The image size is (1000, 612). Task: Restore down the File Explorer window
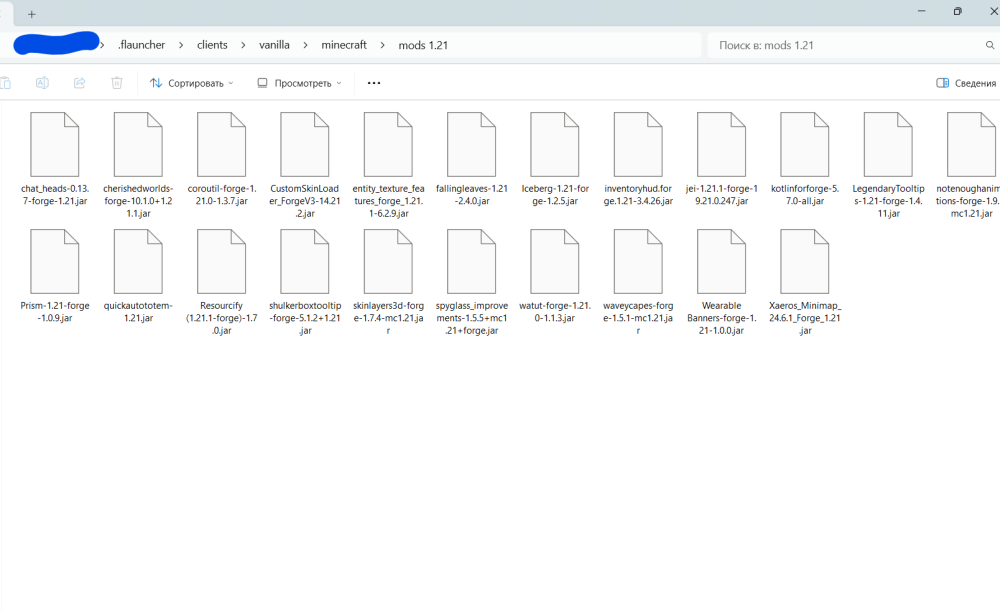[957, 11]
